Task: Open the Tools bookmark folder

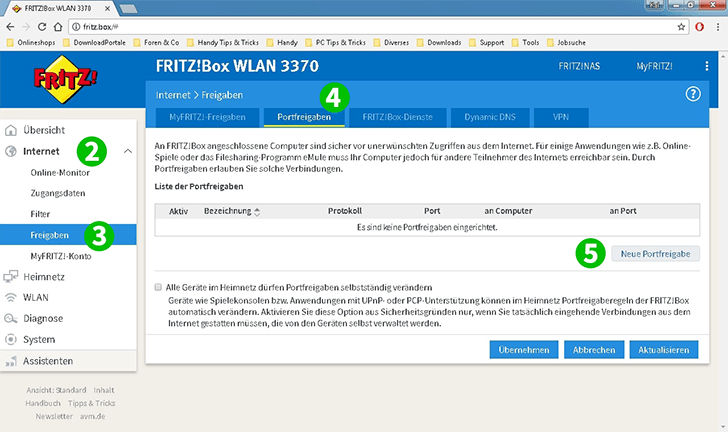Action: pos(526,43)
